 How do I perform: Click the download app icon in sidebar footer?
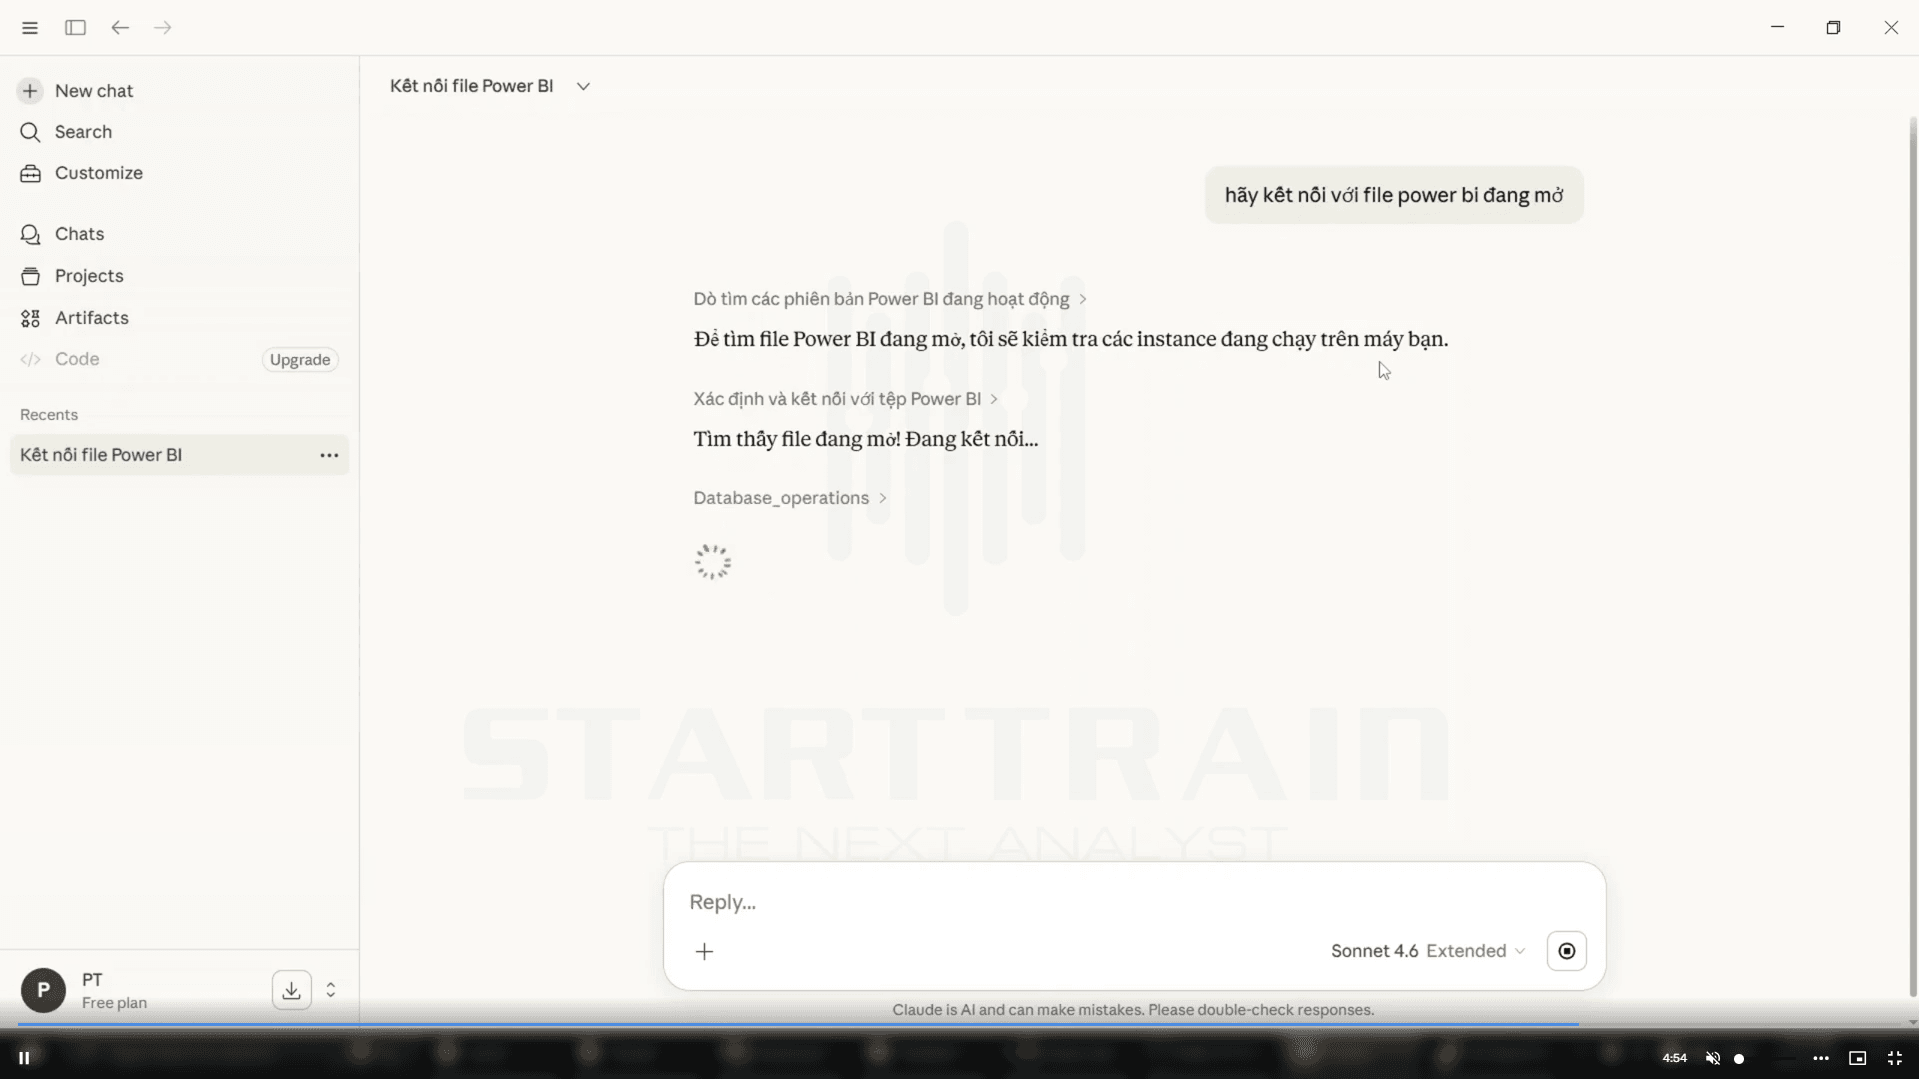[291, 990]
